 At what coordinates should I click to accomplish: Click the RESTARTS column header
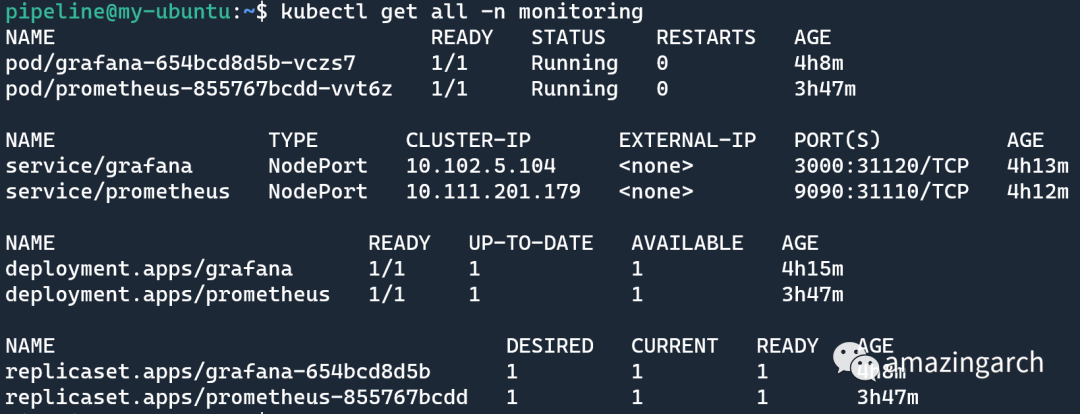(706, 37)
